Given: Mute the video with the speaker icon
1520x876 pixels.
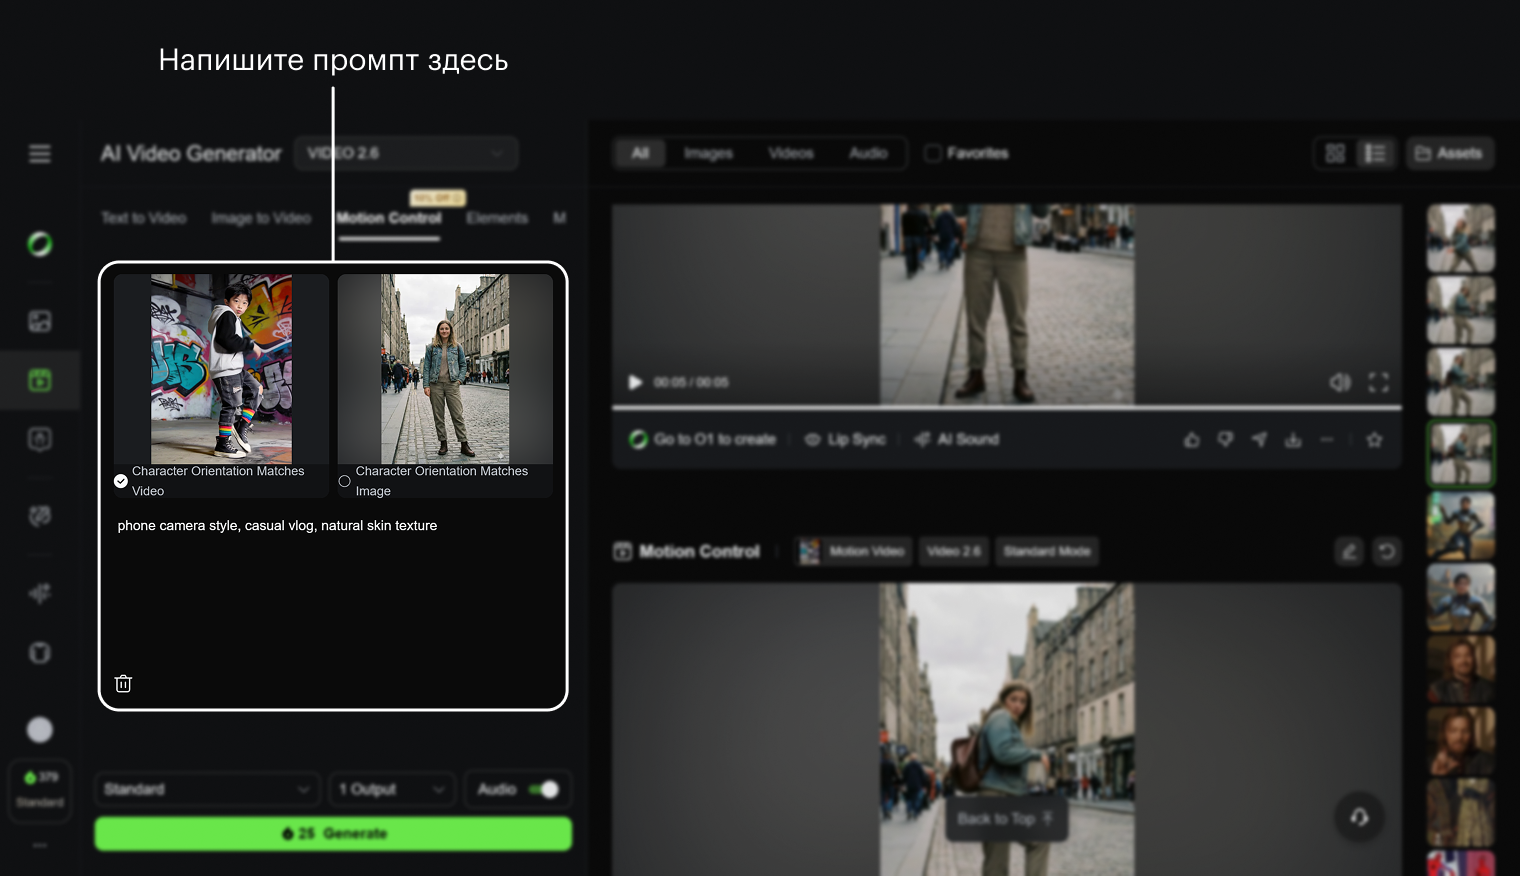Looking at the screenshot, I should [x=1339, y=382].
